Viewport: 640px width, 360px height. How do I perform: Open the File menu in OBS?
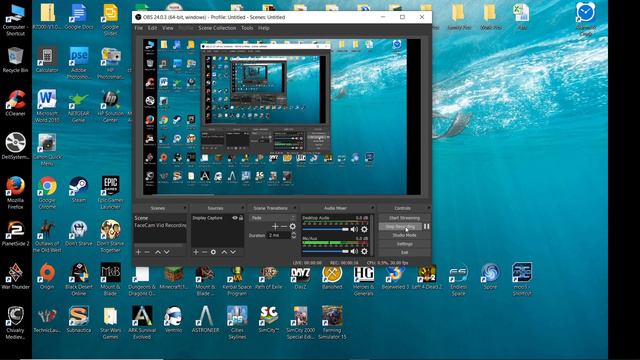point(139,28)
